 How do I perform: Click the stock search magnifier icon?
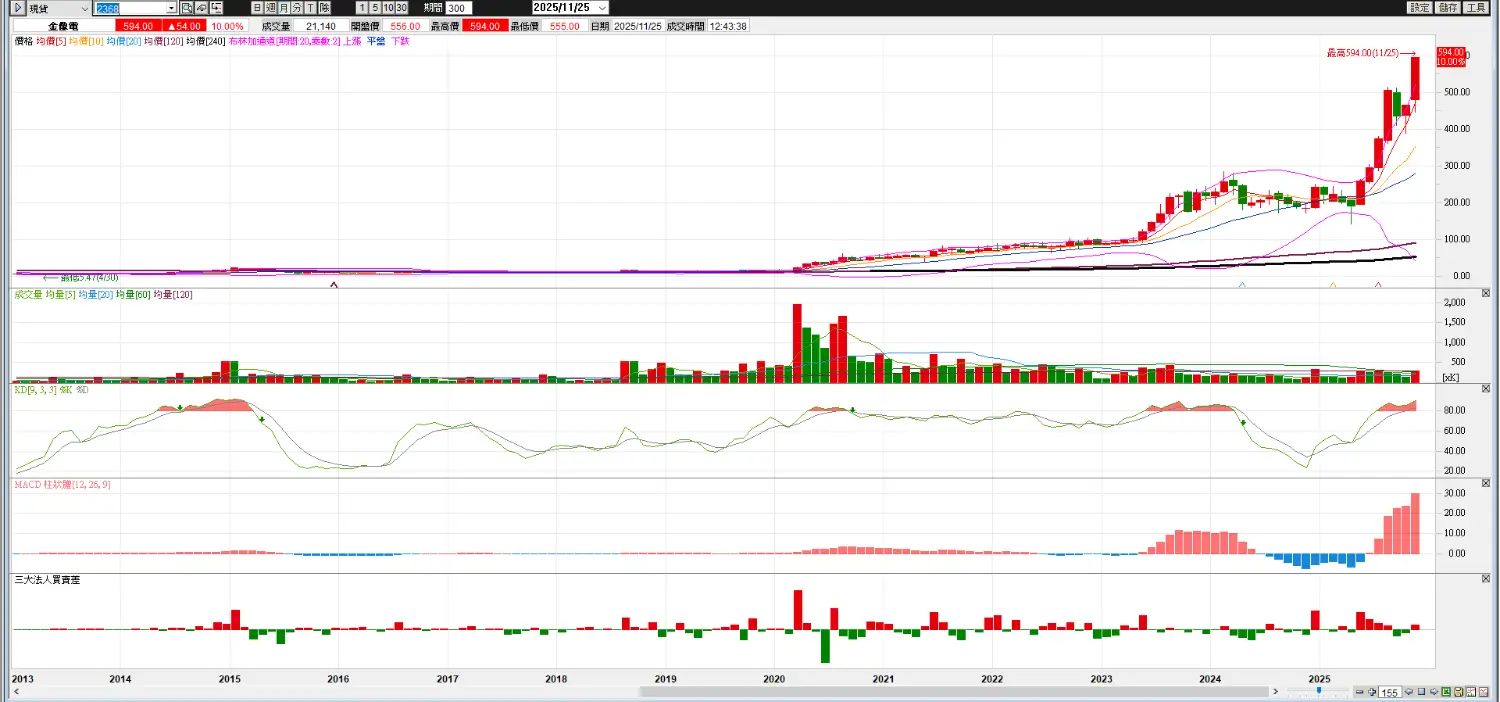(187, 8)
